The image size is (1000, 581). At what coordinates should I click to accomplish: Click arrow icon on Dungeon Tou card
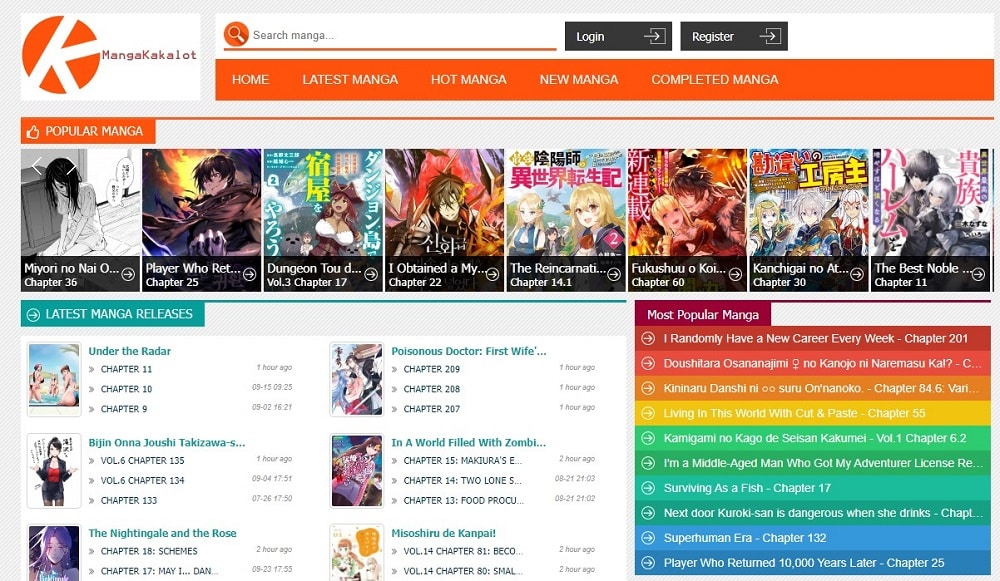click(x=371, y=274)
